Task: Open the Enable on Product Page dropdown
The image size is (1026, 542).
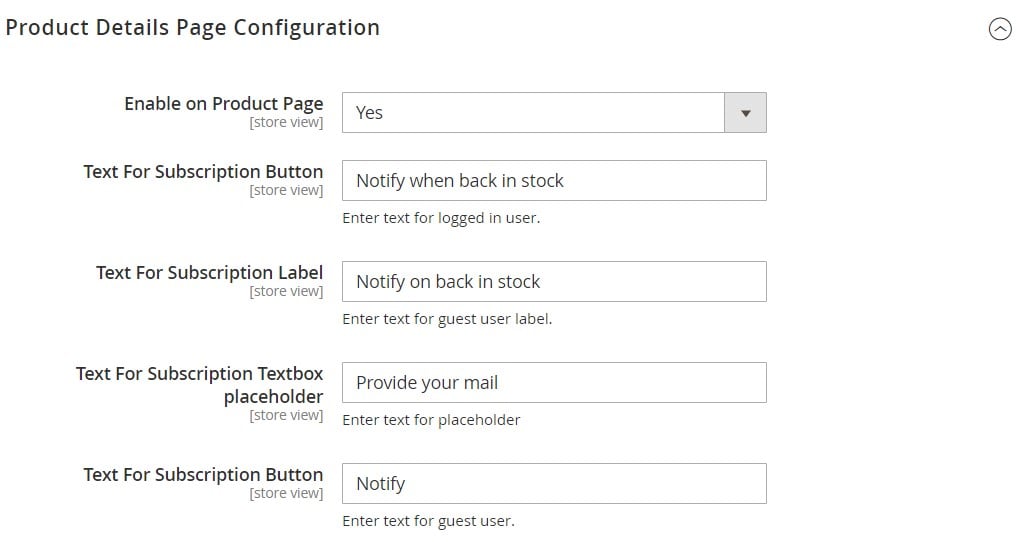Action: 554,113
